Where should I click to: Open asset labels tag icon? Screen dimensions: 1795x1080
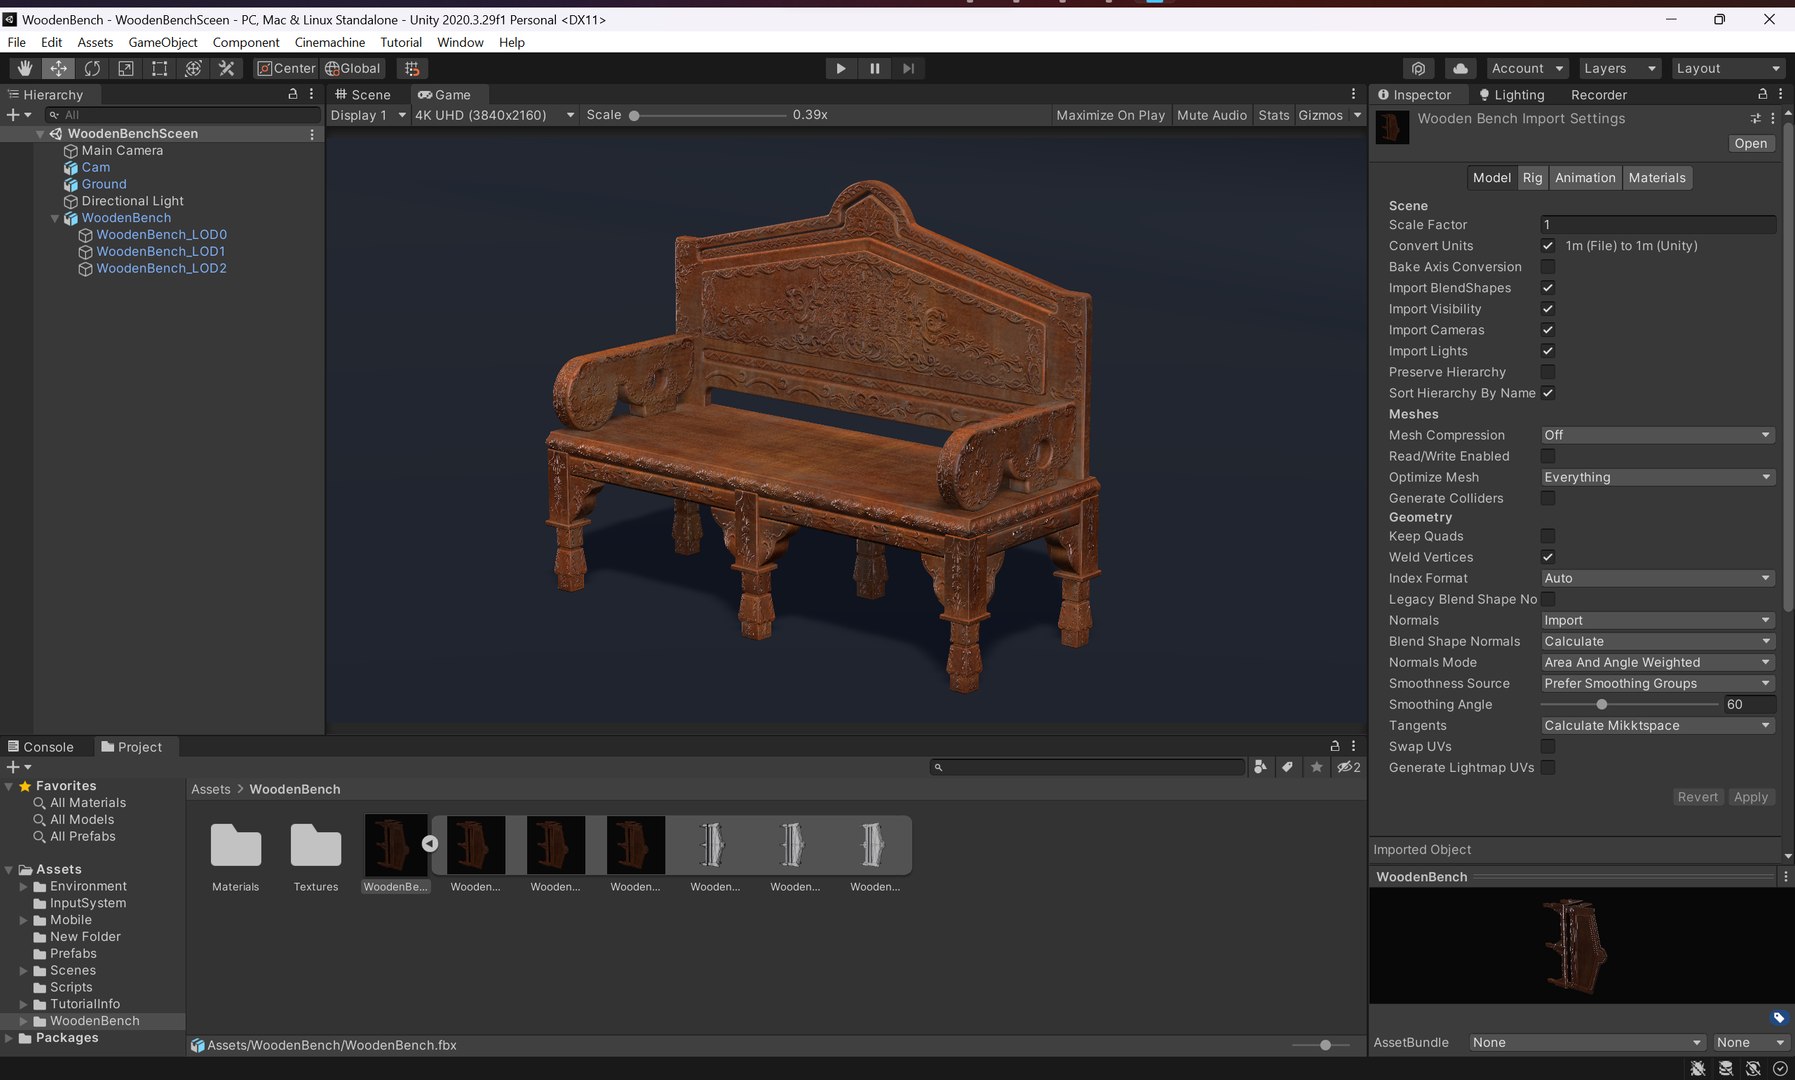tap(1779, 1018)
